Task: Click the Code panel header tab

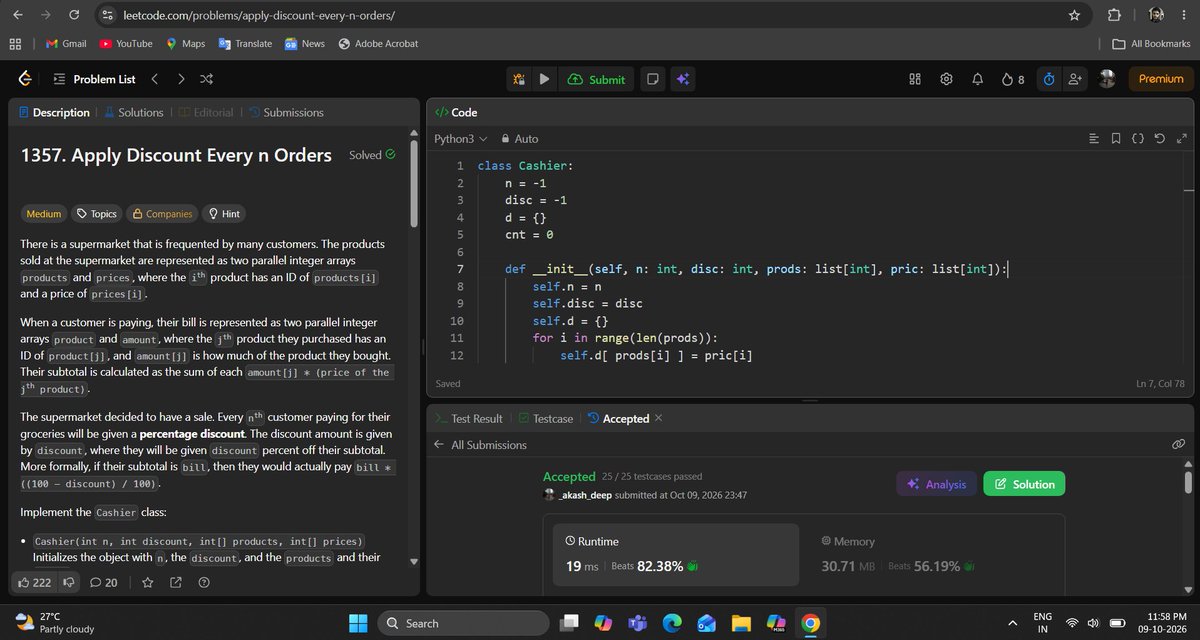Action: (x=456, y=113)
